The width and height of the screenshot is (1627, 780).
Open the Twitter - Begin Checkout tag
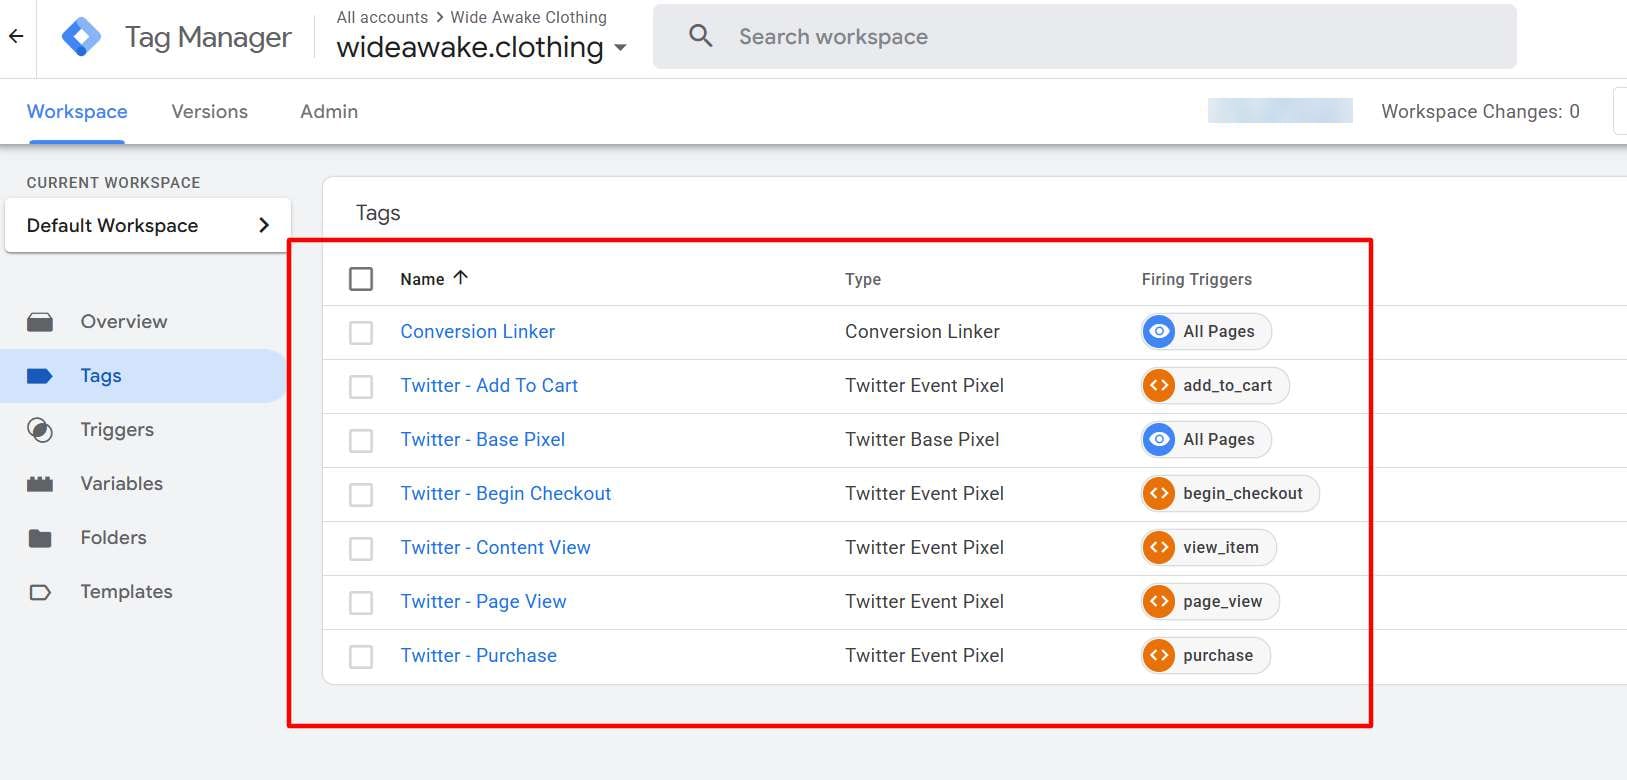tap(506, 493)
